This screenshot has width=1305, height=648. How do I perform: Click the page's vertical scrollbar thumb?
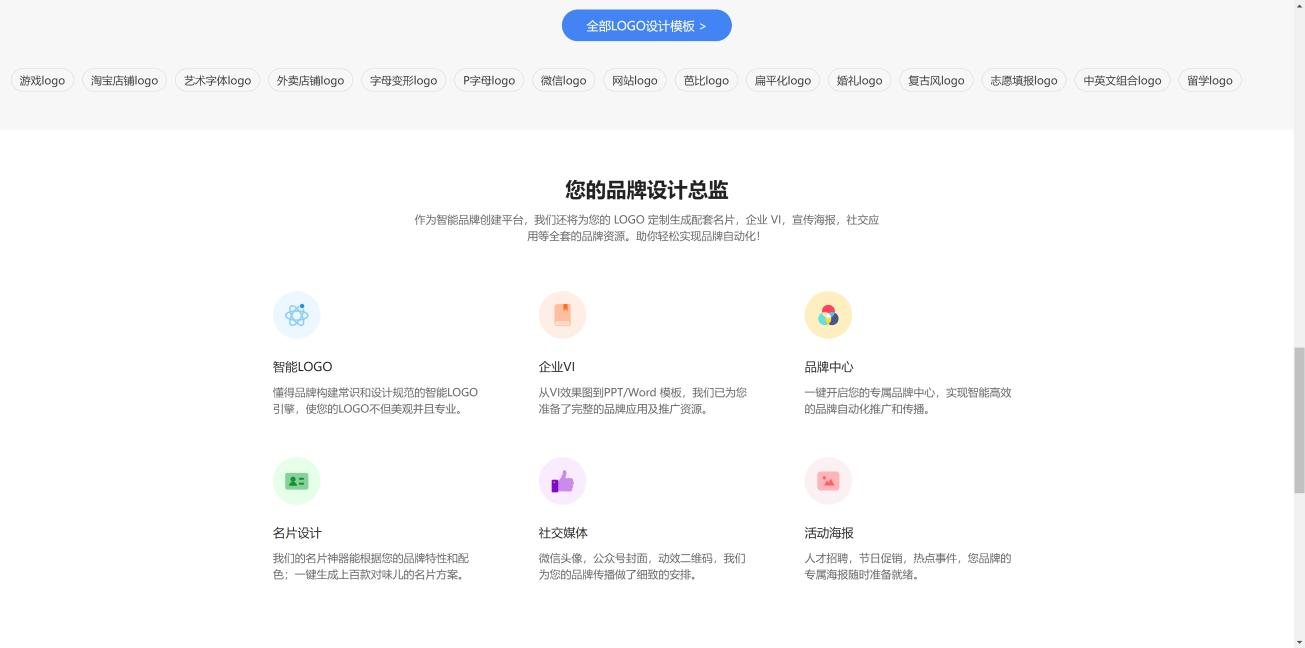(1299, 420)
